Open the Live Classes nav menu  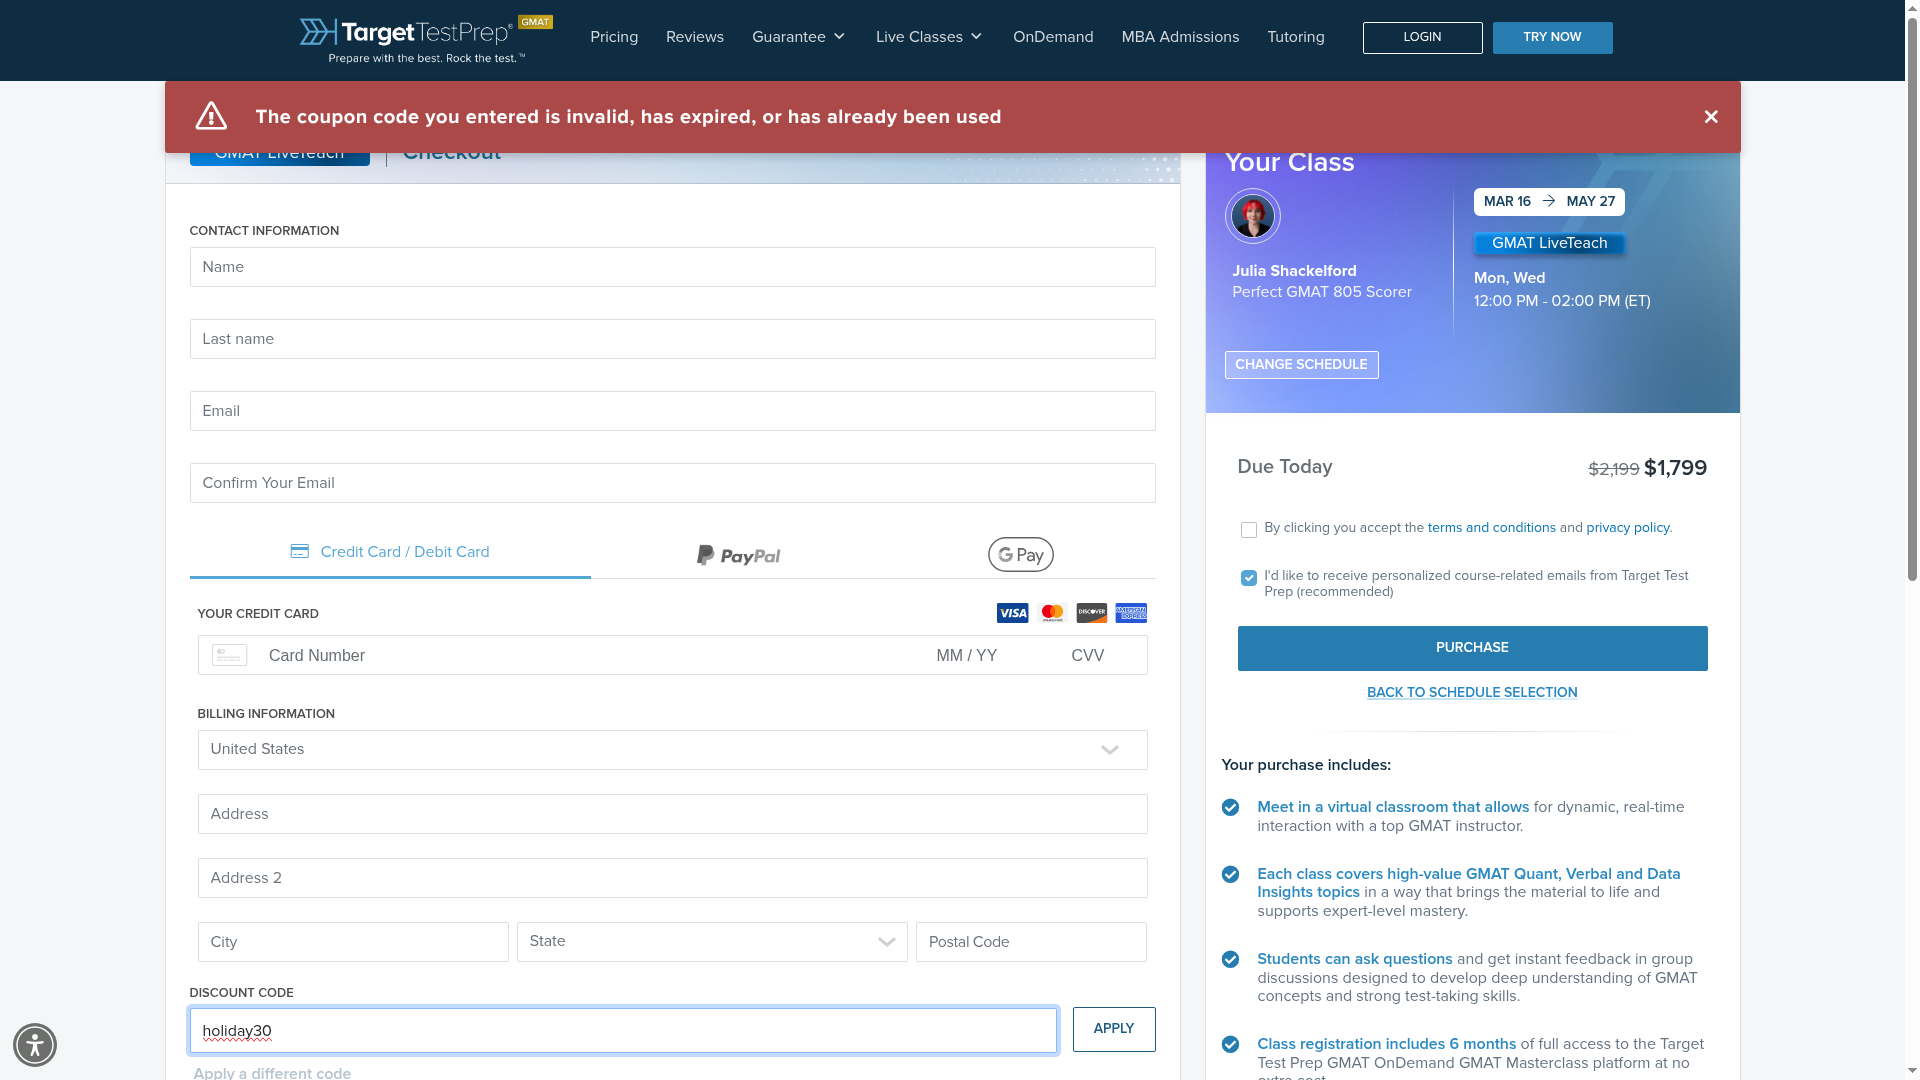(929, 37)
